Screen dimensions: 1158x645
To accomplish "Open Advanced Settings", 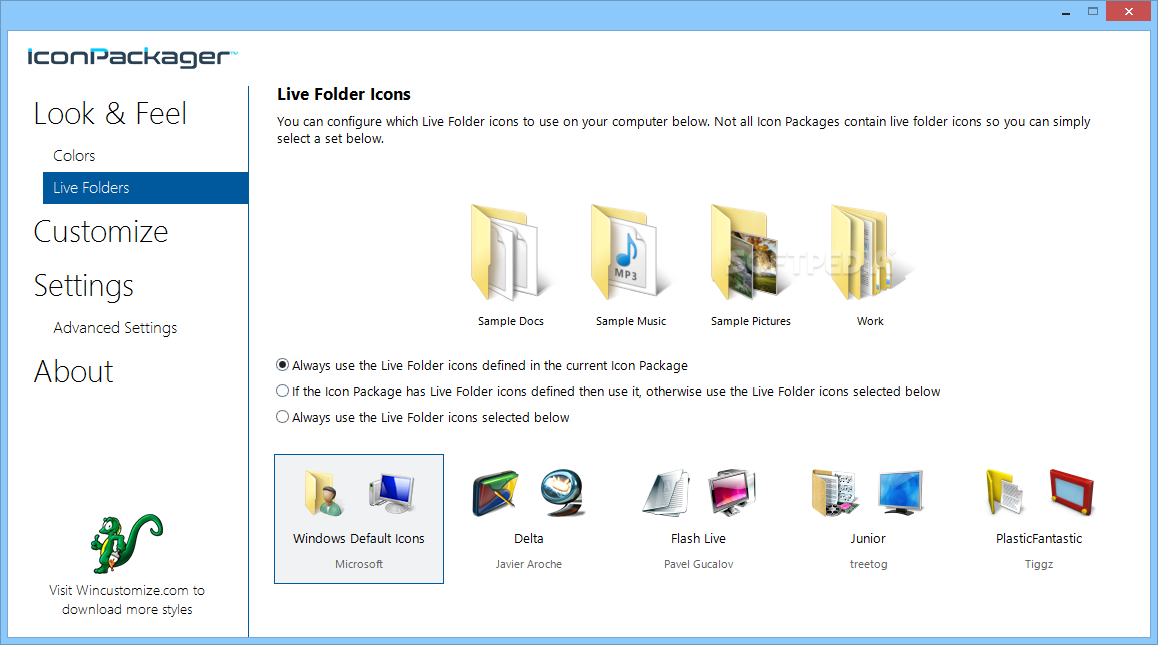I will coord(115,327).
